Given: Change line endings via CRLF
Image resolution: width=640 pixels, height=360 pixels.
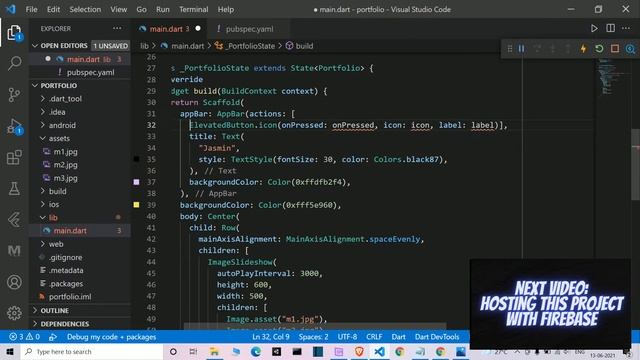Looking at the screenshot, I should tap(374, 337).
